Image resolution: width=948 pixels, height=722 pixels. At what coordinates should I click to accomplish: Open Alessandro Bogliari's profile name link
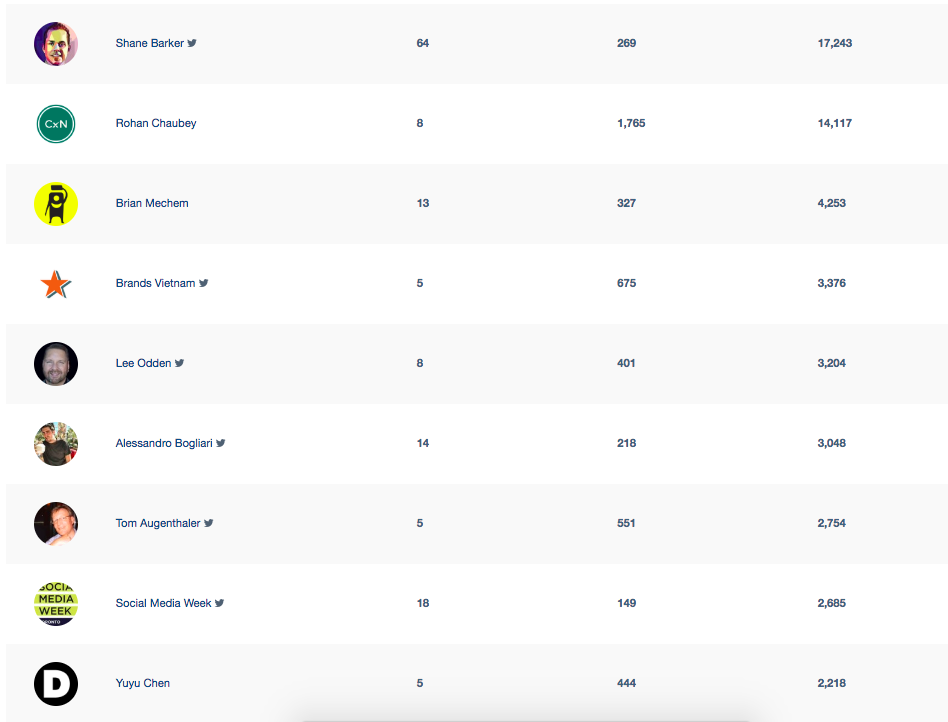164,443
